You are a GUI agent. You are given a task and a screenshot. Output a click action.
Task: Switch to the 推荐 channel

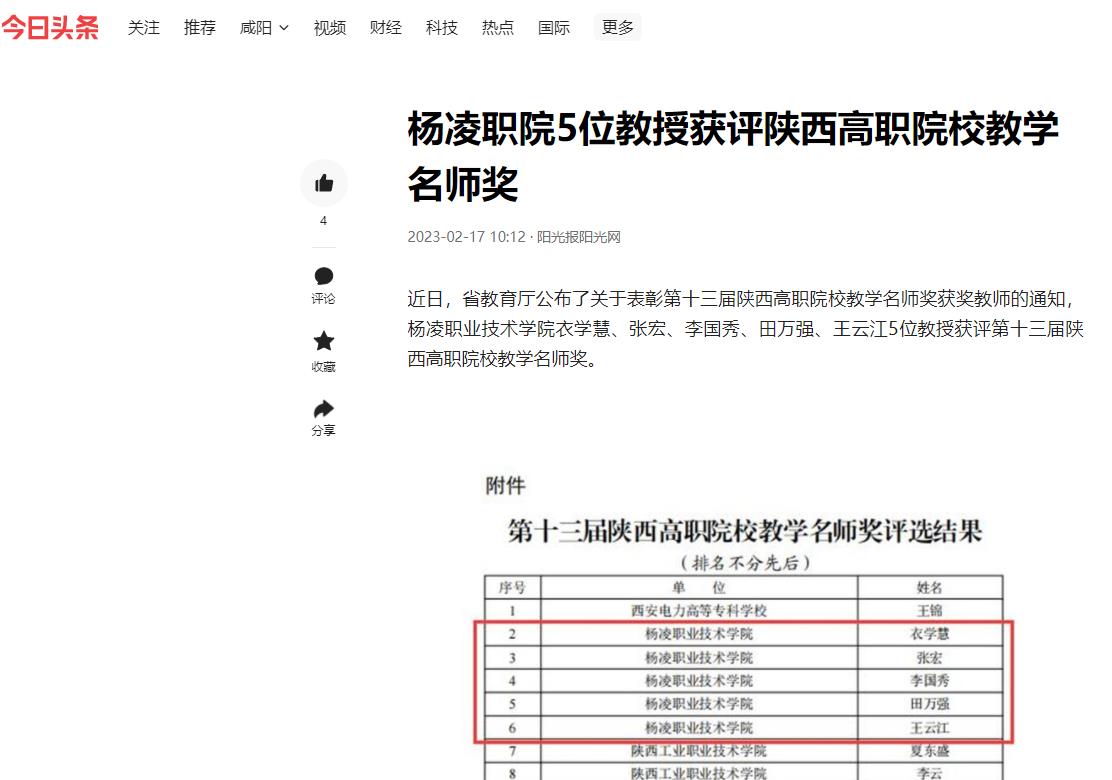tap(200, 28)
